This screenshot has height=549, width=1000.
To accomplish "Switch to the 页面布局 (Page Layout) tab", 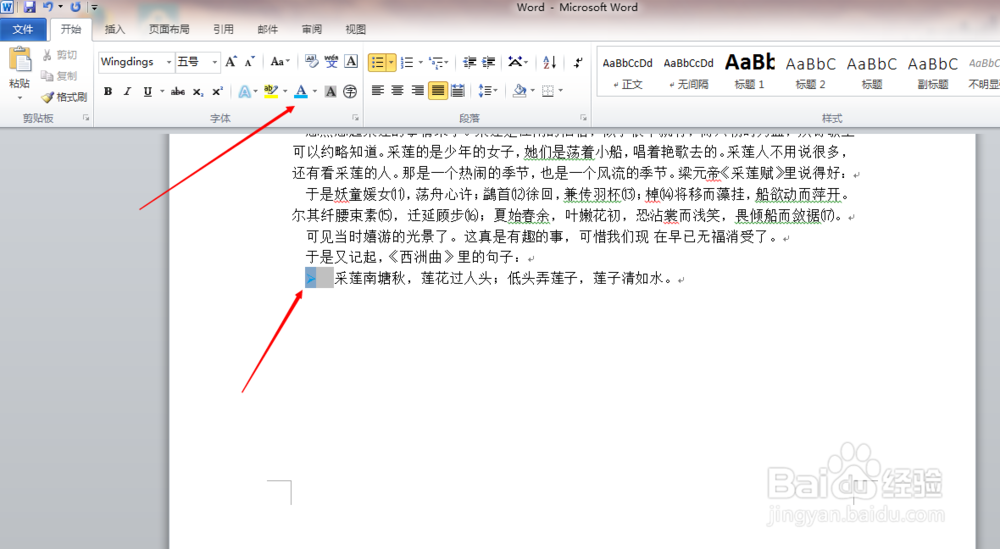I will coord(169,29).
